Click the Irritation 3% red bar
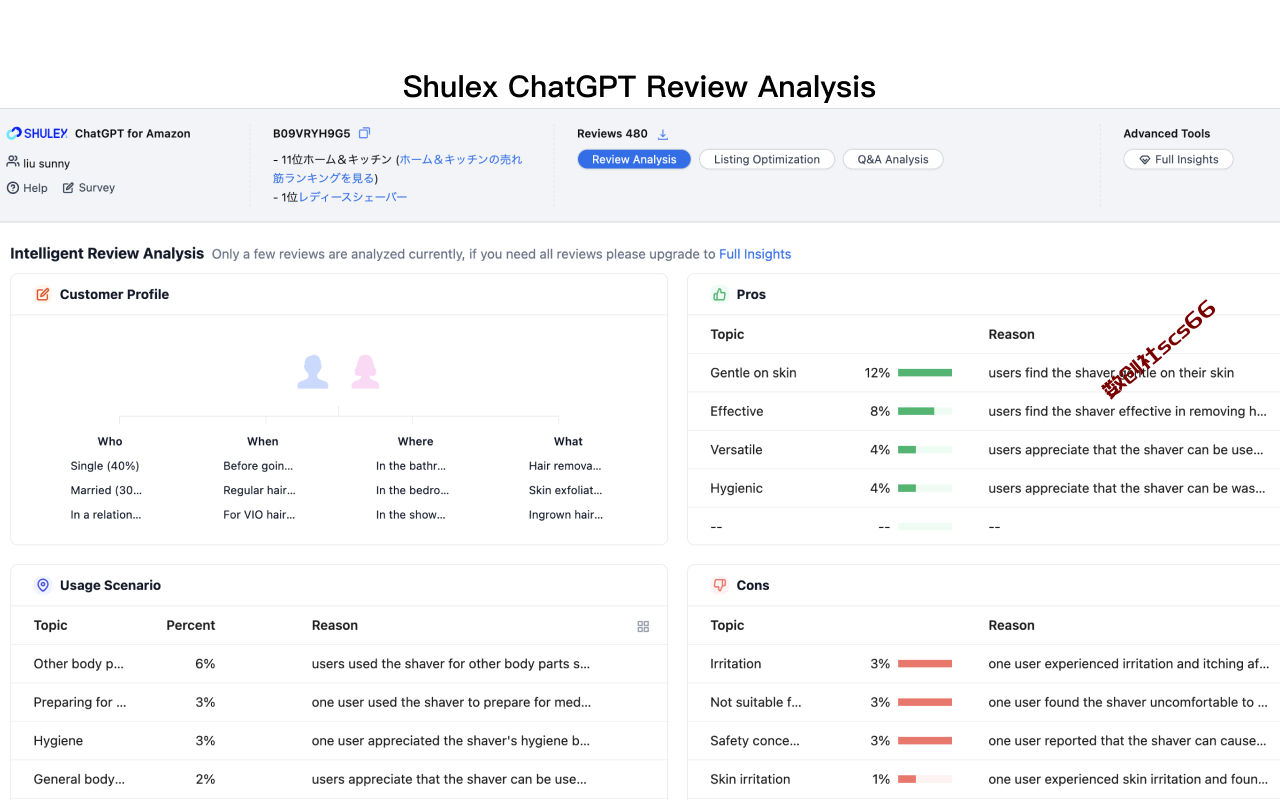The height and width of the screenshot is (800, 1280). coord(925,664)
